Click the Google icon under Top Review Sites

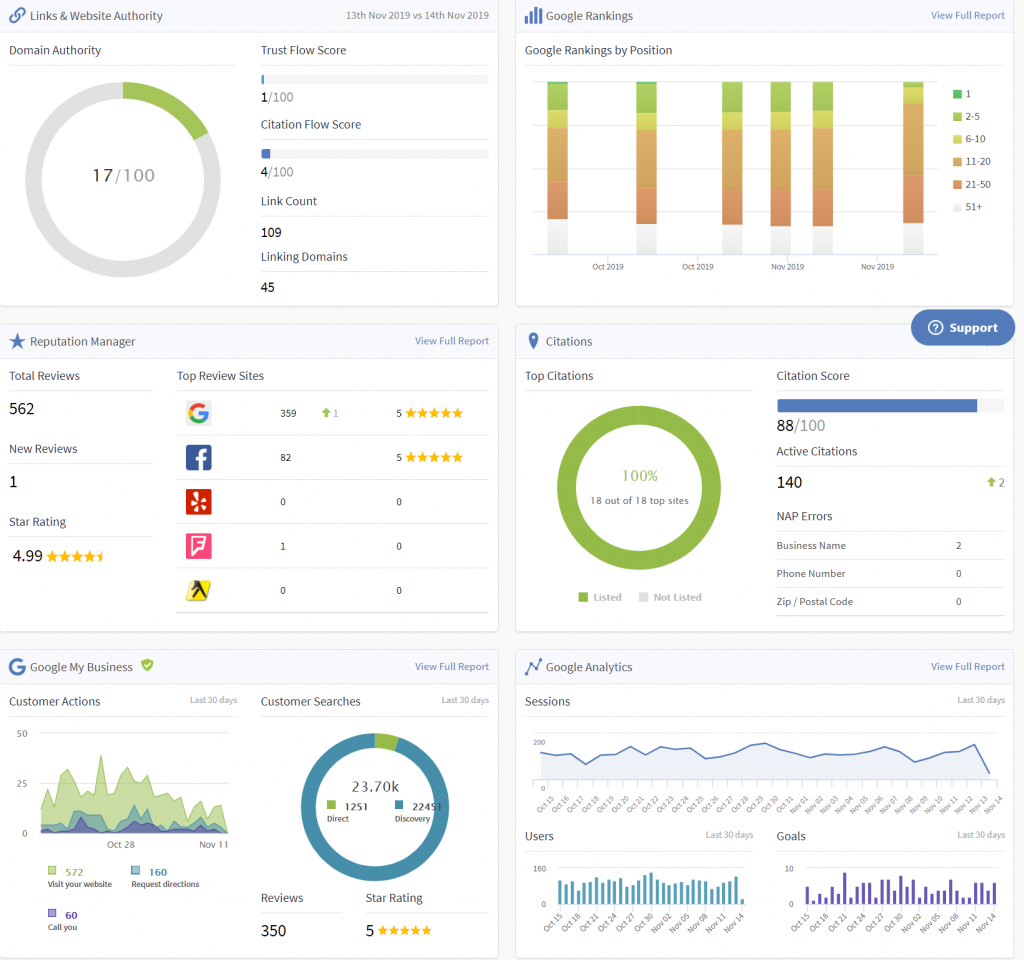[198, 412]
